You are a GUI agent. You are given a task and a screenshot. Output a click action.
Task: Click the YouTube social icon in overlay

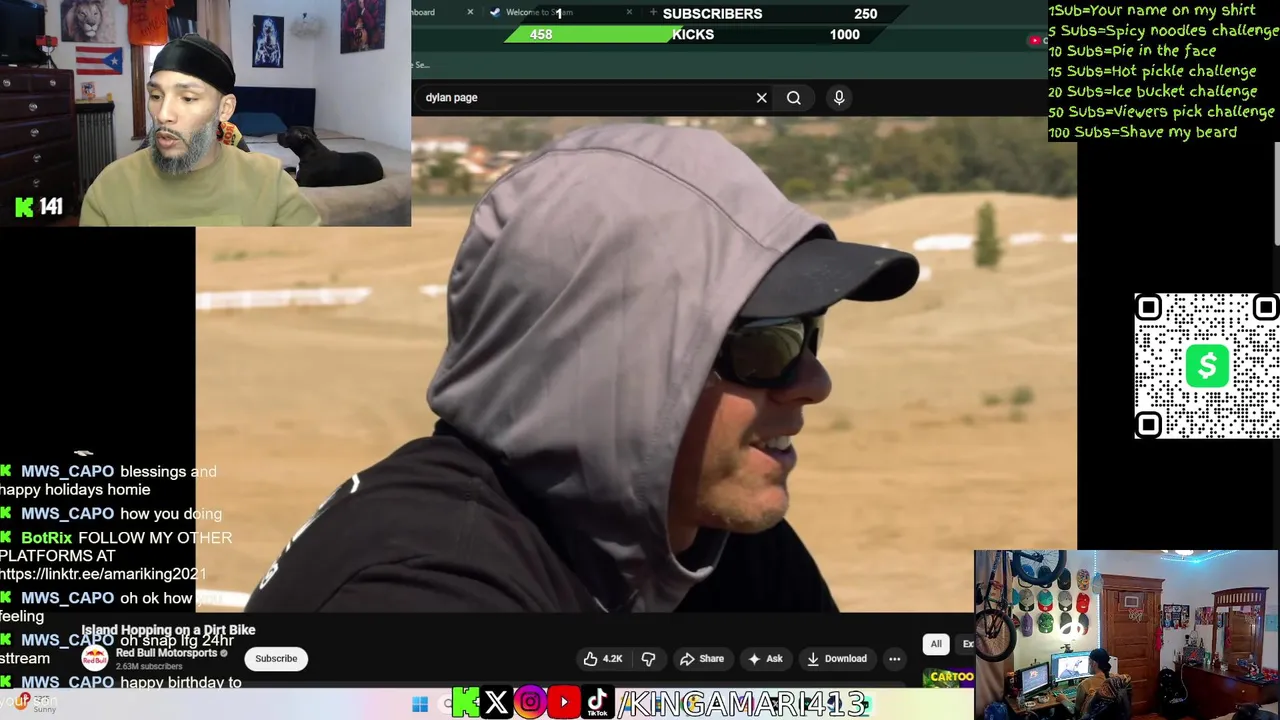click(564, 703)
